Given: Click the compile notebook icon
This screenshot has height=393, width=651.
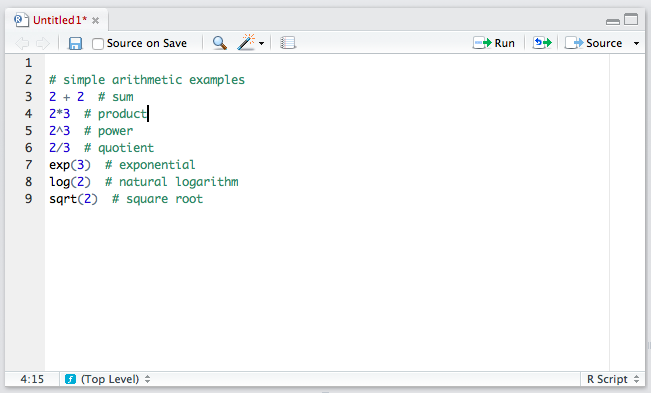Looking at the screenshot, I should tap(288, 43).
